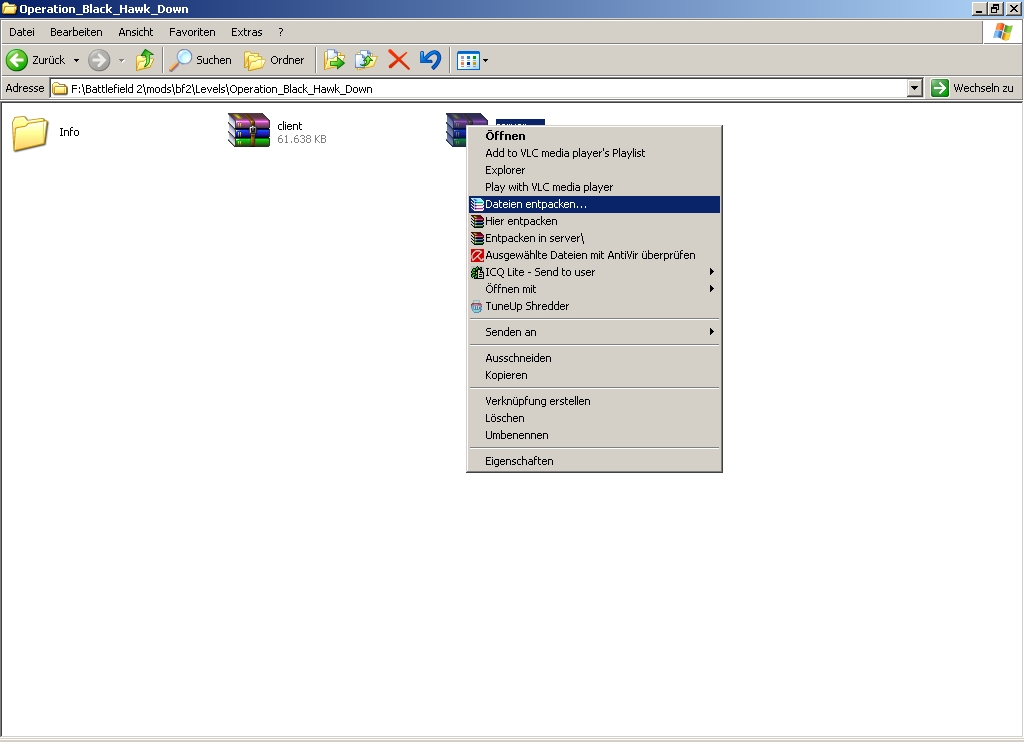
Task: Click the move-to-folder toolbar icon
Action: click(334, 60)
